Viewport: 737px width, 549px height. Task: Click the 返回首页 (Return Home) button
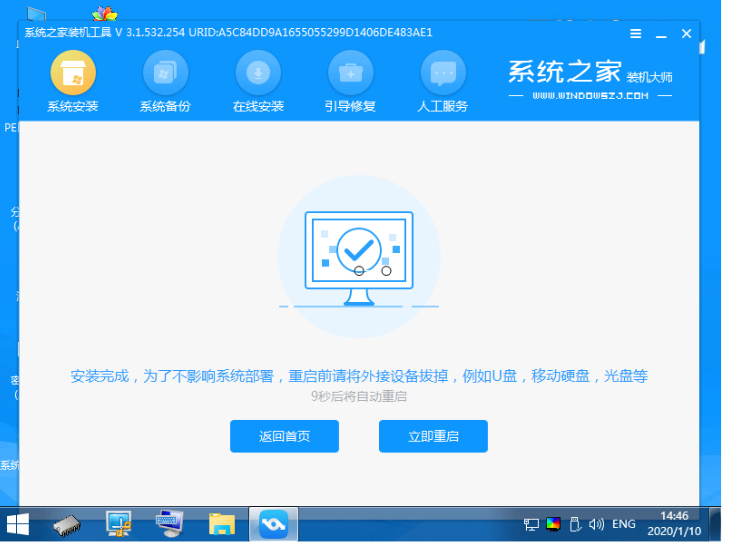[x=284, y=436]
